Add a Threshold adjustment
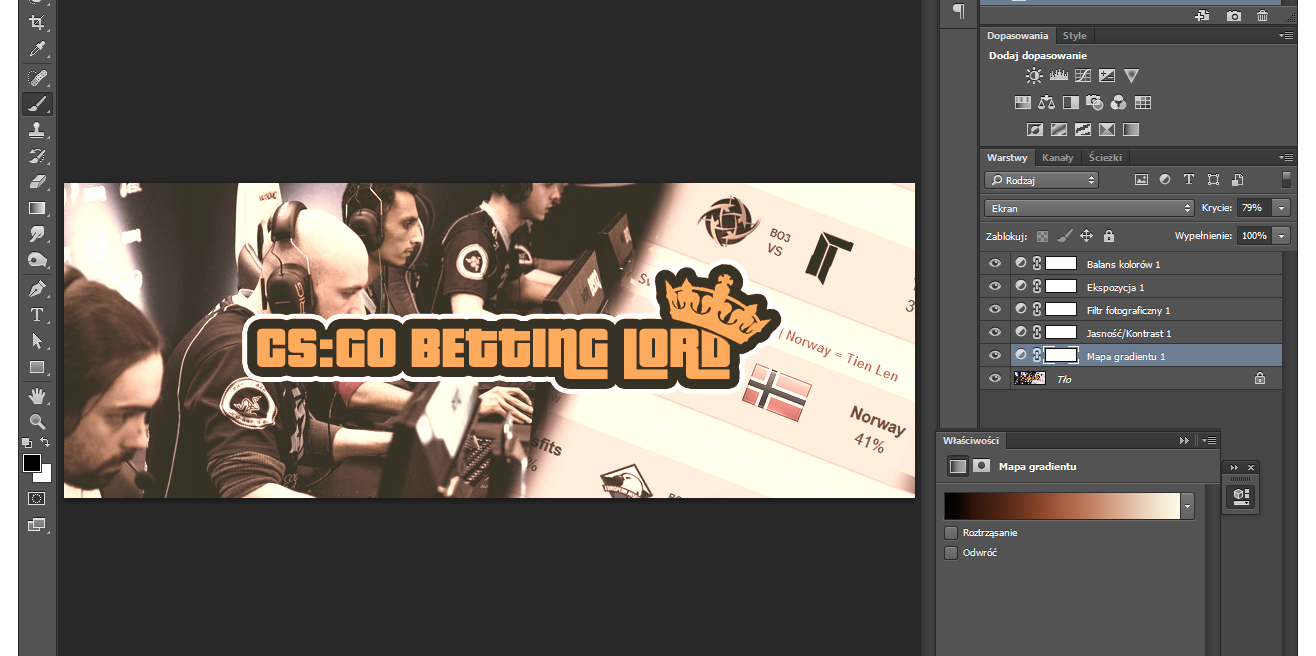The height and width of the screenshot is (656, 1316). tap(1083, 129)
